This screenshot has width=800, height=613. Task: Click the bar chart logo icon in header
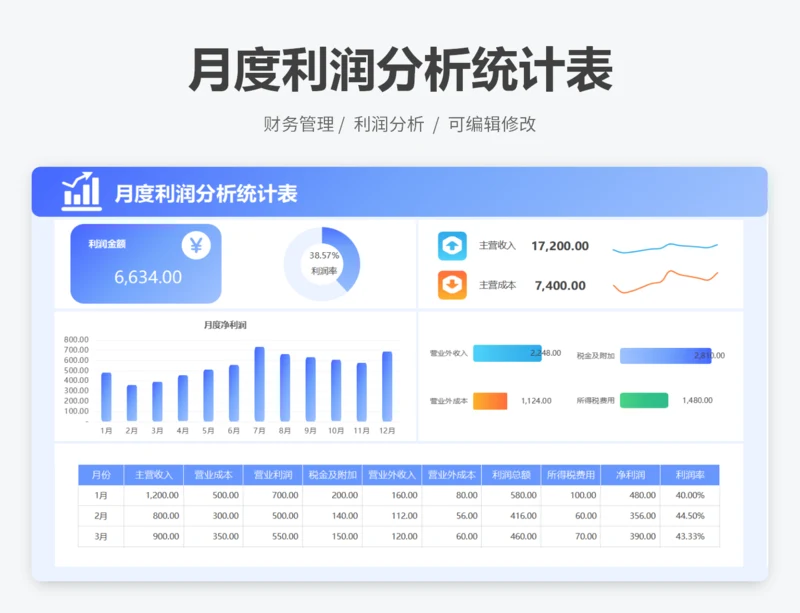[x=82, y=192]
